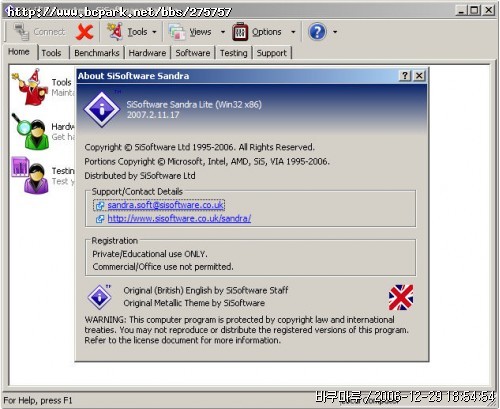Select the Software tab
The height and width of the screenshot is (409, 500).
193,53
